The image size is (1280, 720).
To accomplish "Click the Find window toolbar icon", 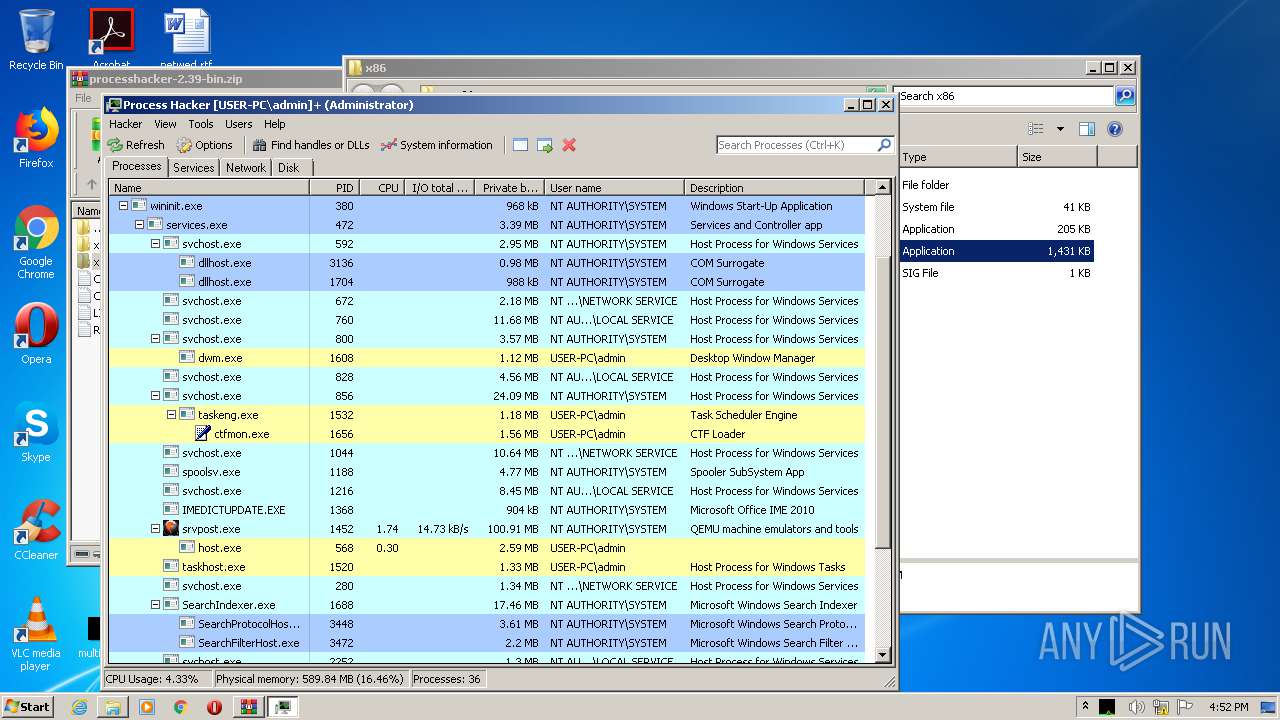I will [520, 145].
